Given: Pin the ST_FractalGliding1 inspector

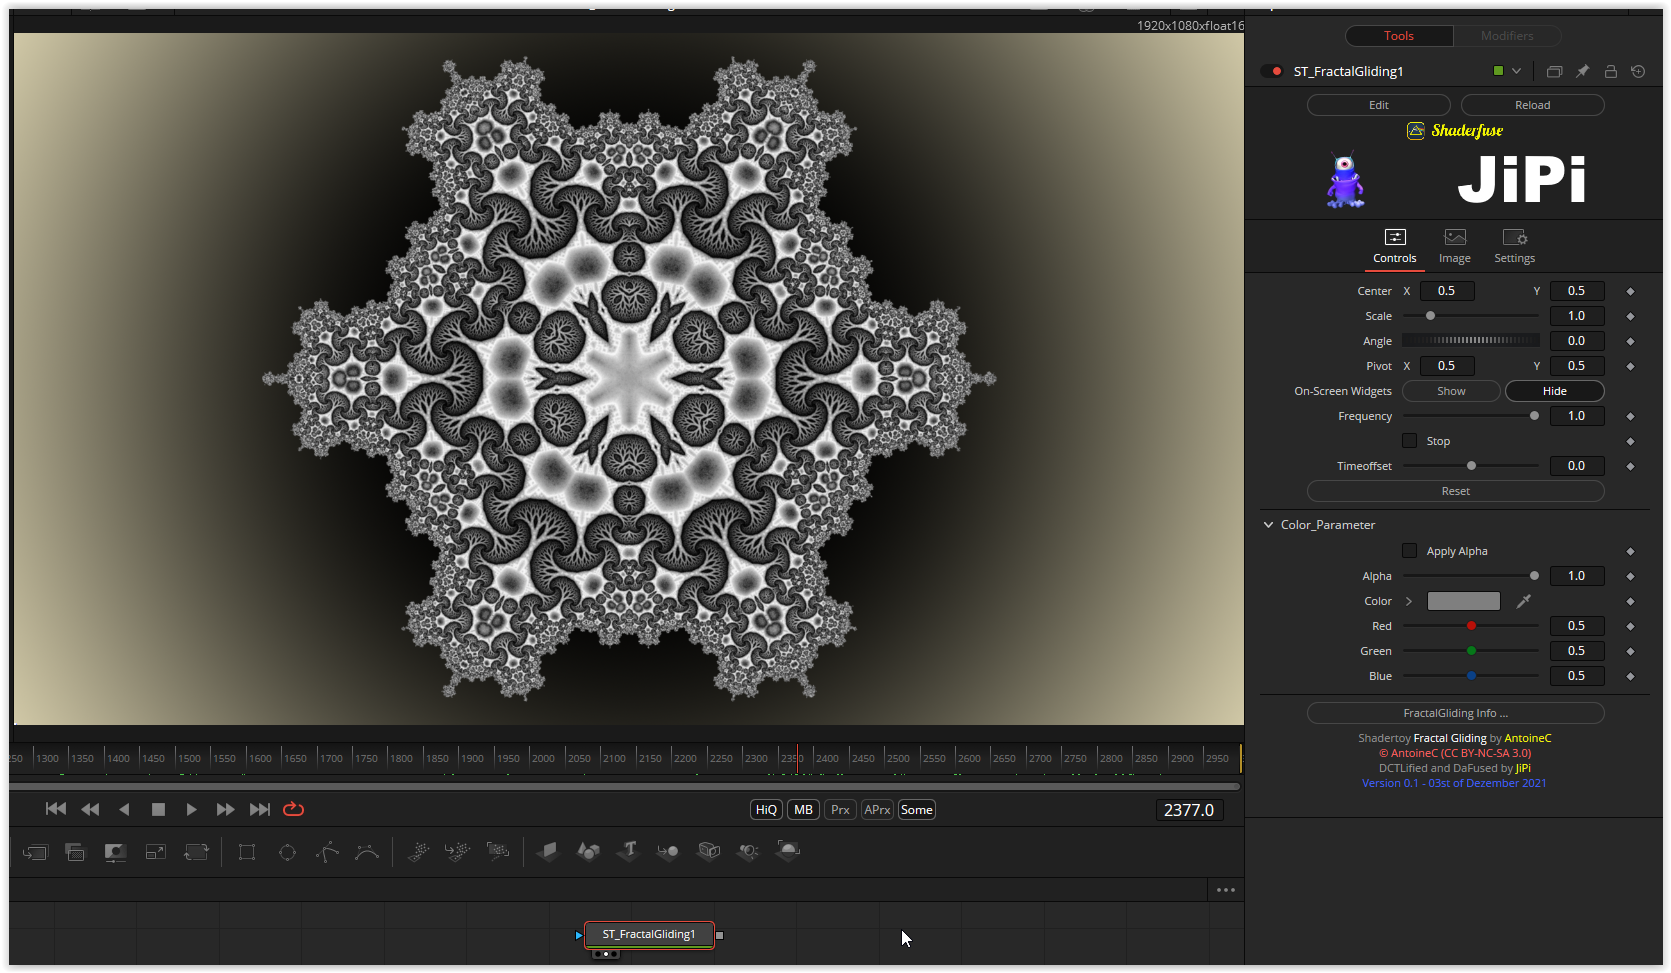Looking at the screenshot, I should coord(1582,71).
